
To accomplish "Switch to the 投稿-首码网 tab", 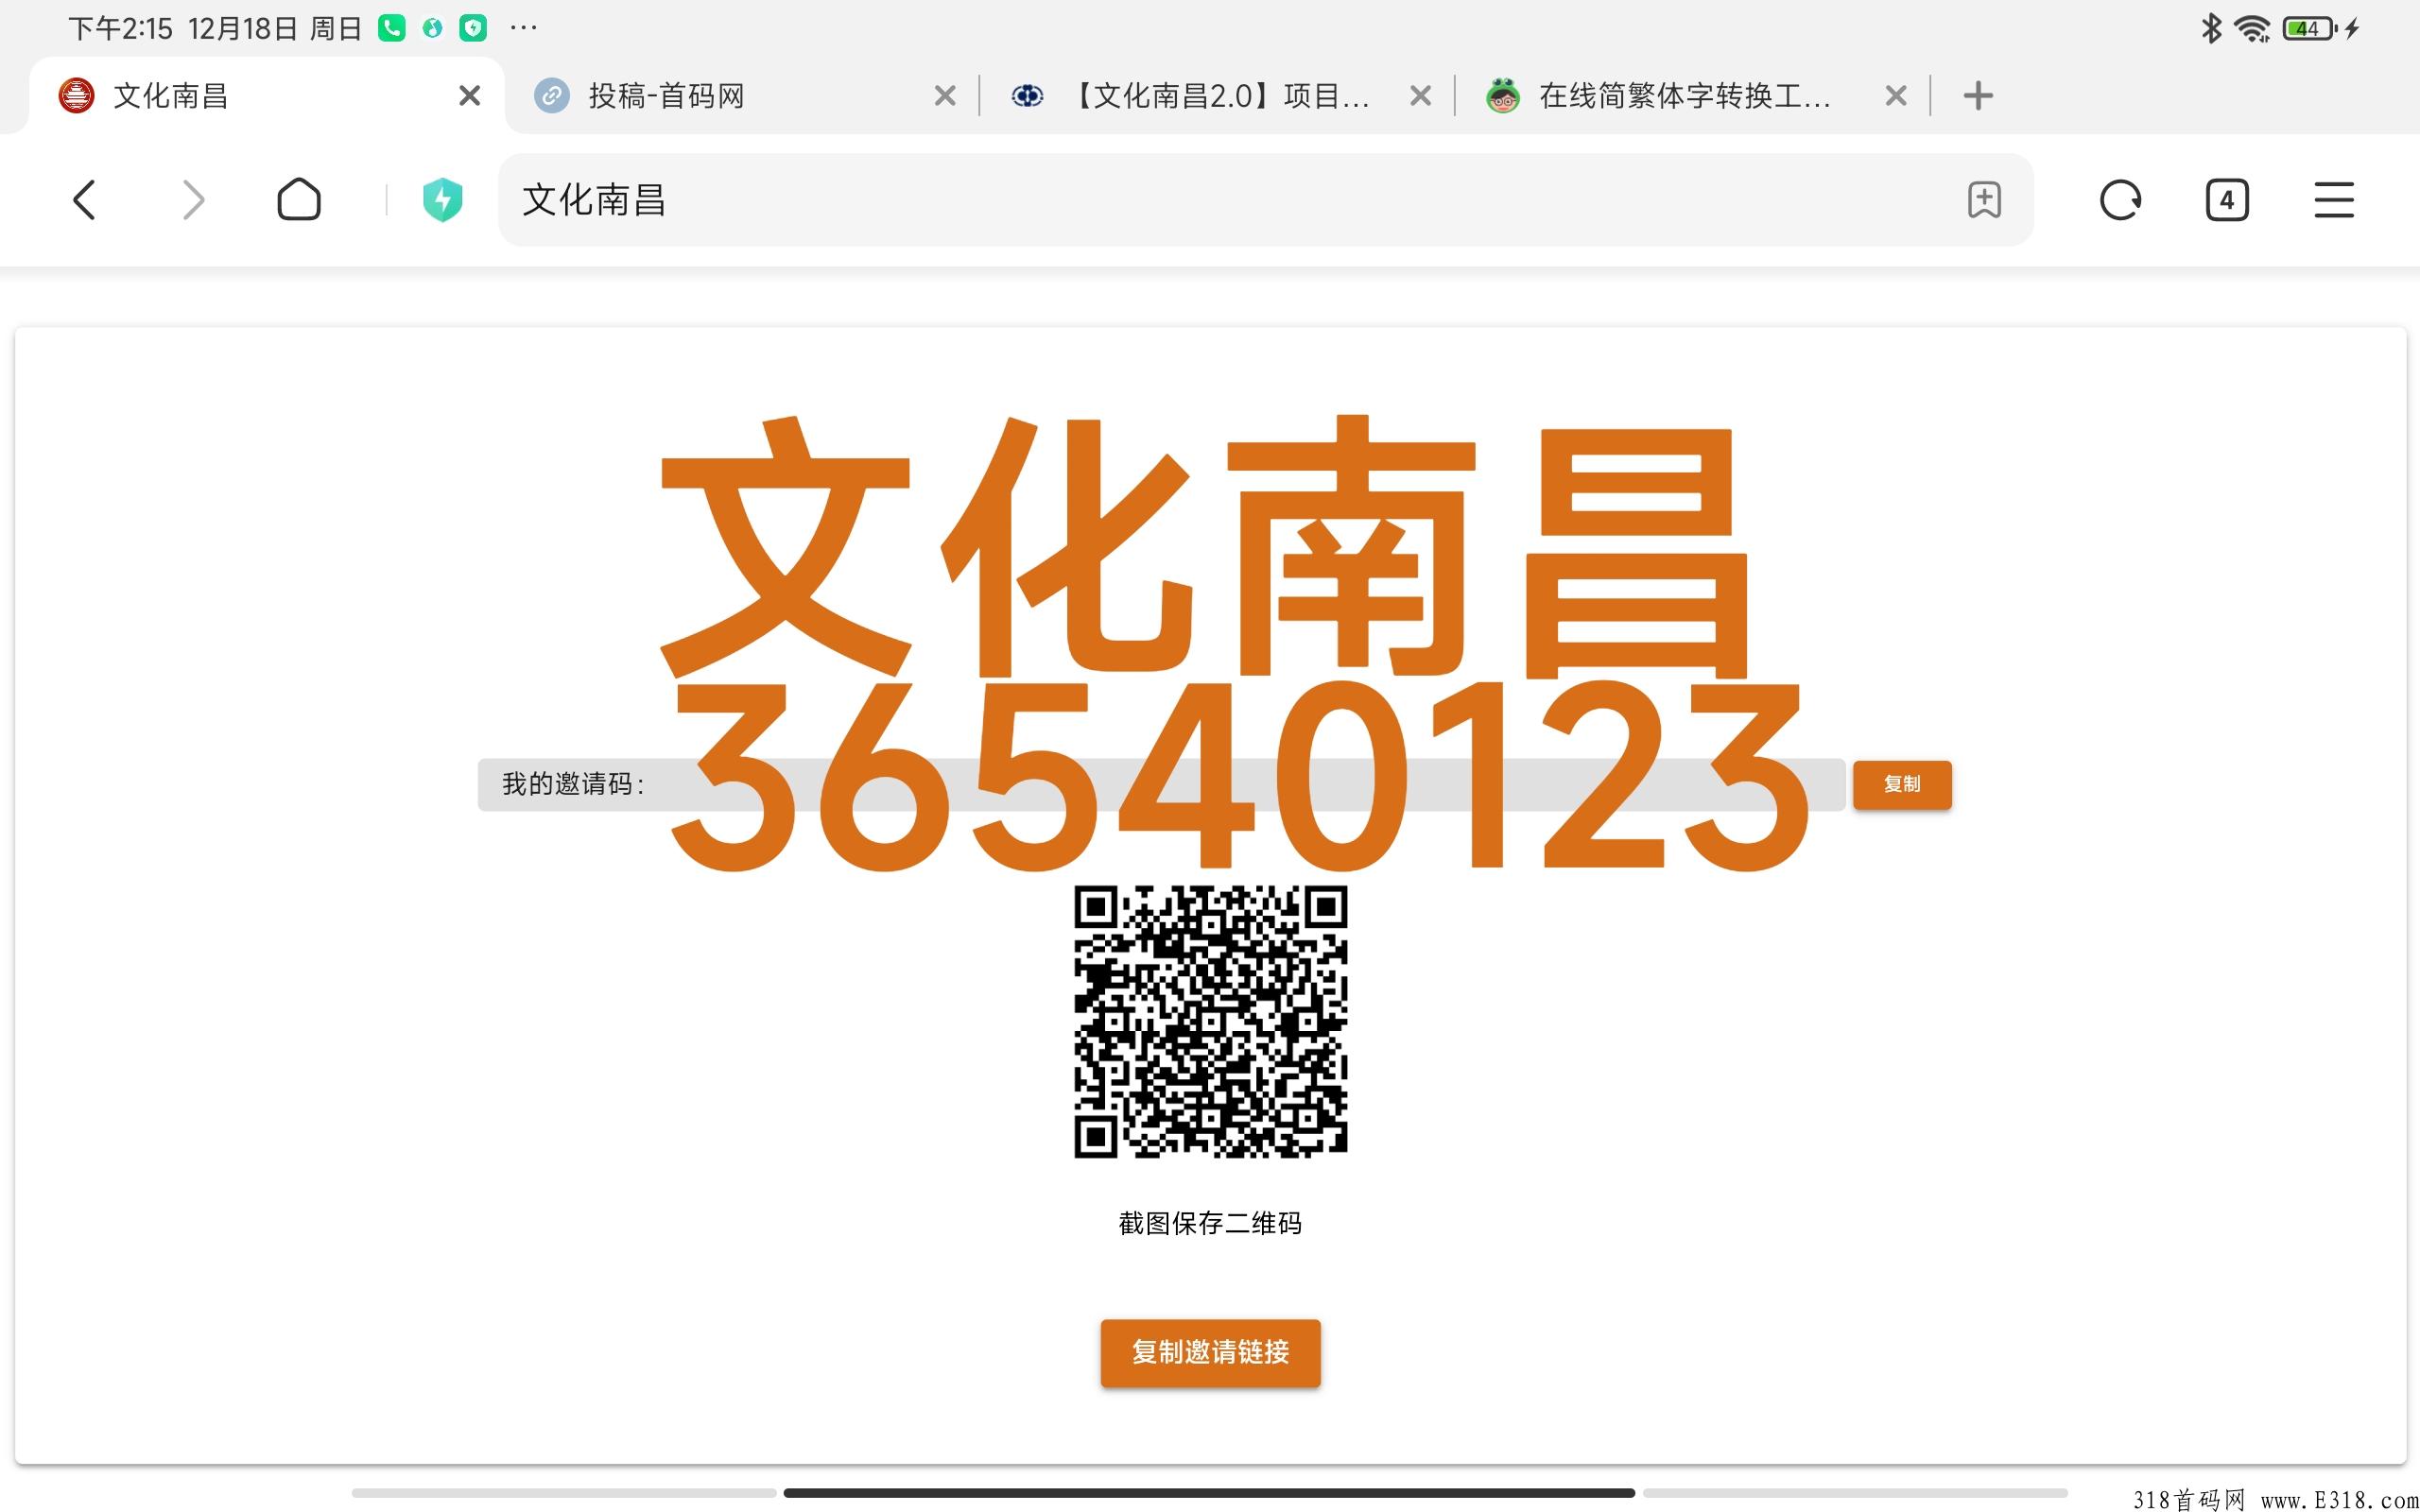I will (x=742, y=96).
